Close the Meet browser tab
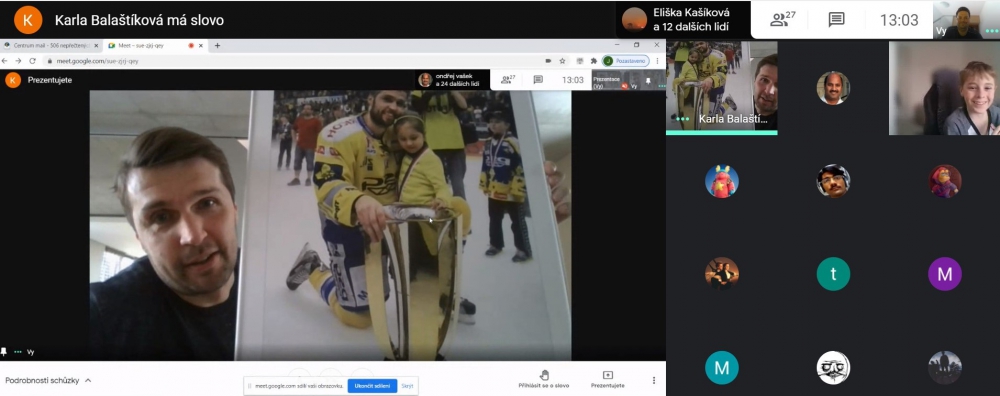Viewport: 1000px width, 396px height. pos(201,46)
